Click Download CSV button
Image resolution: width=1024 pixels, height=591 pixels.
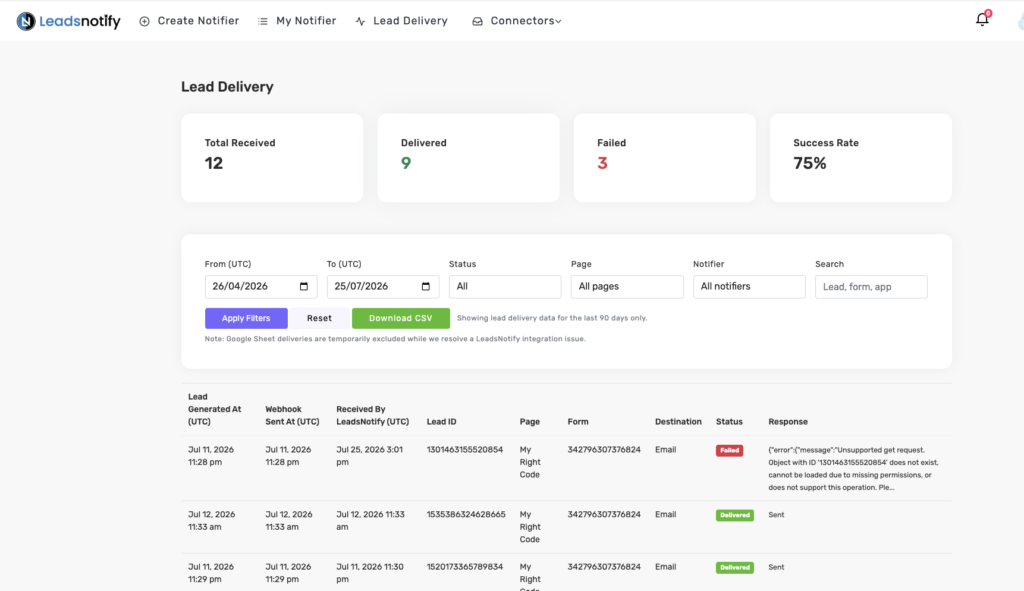(400, 318)
